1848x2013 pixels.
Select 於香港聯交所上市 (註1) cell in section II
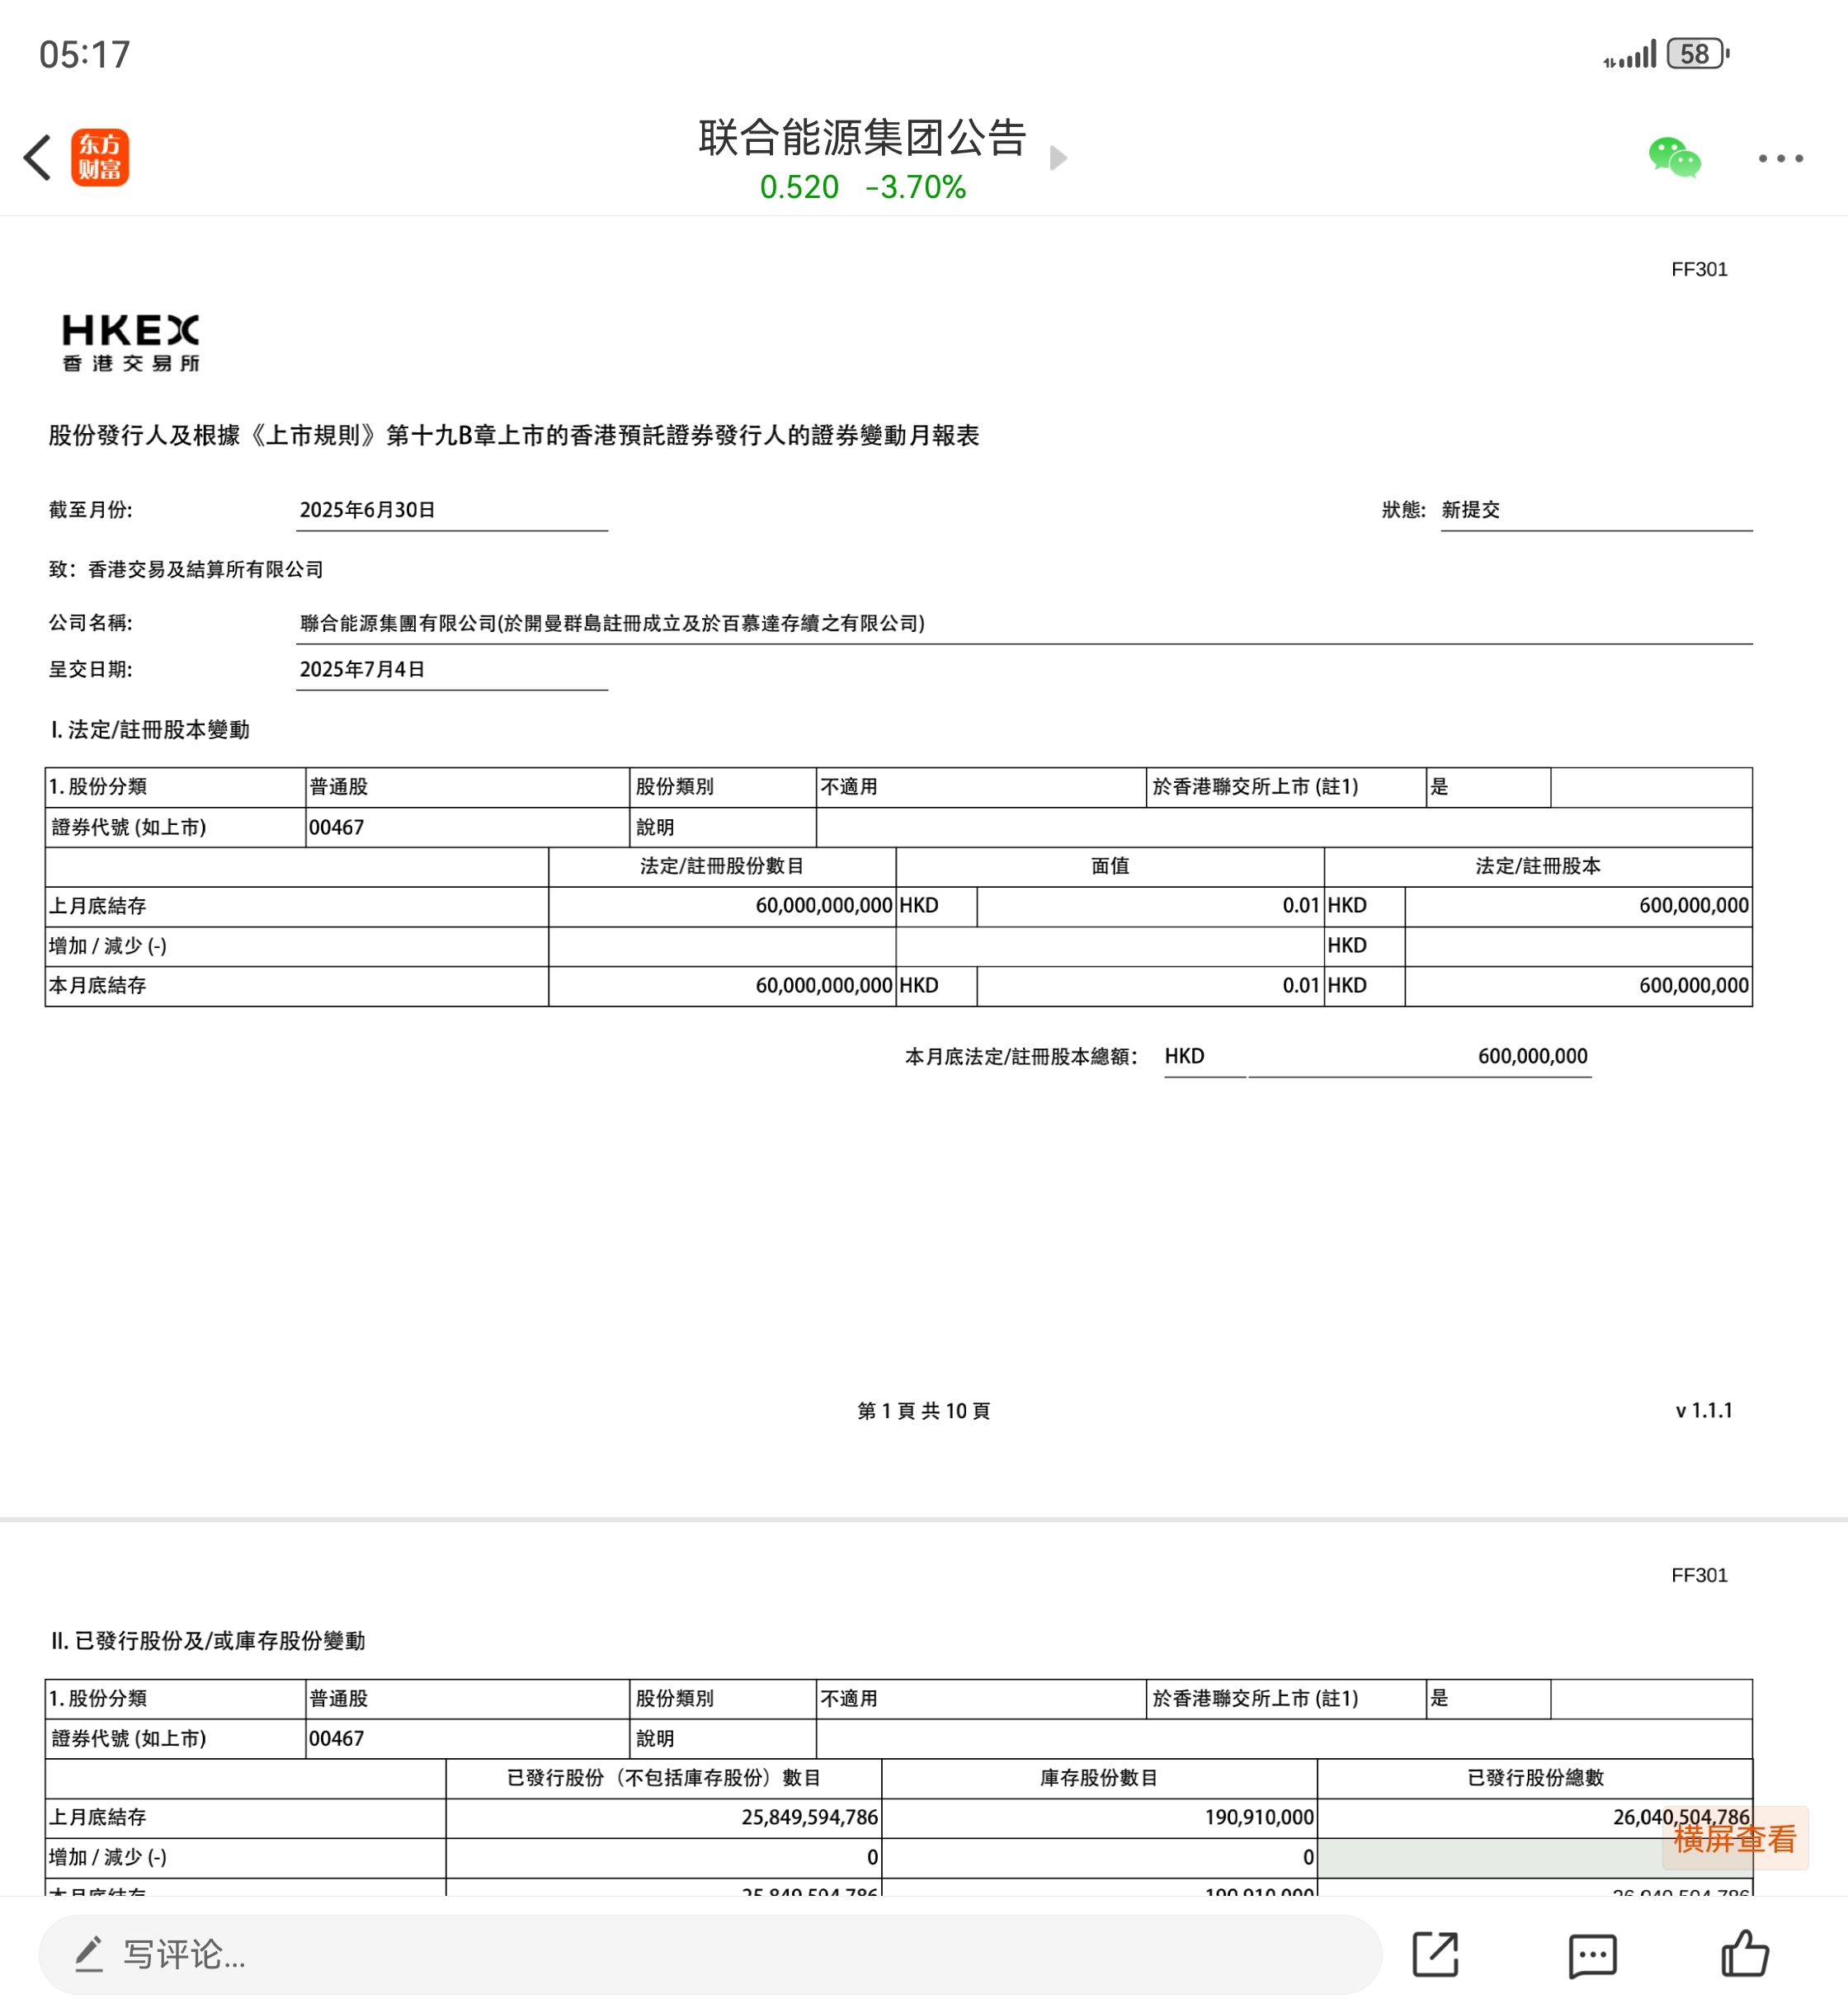coord(1285,1698)
